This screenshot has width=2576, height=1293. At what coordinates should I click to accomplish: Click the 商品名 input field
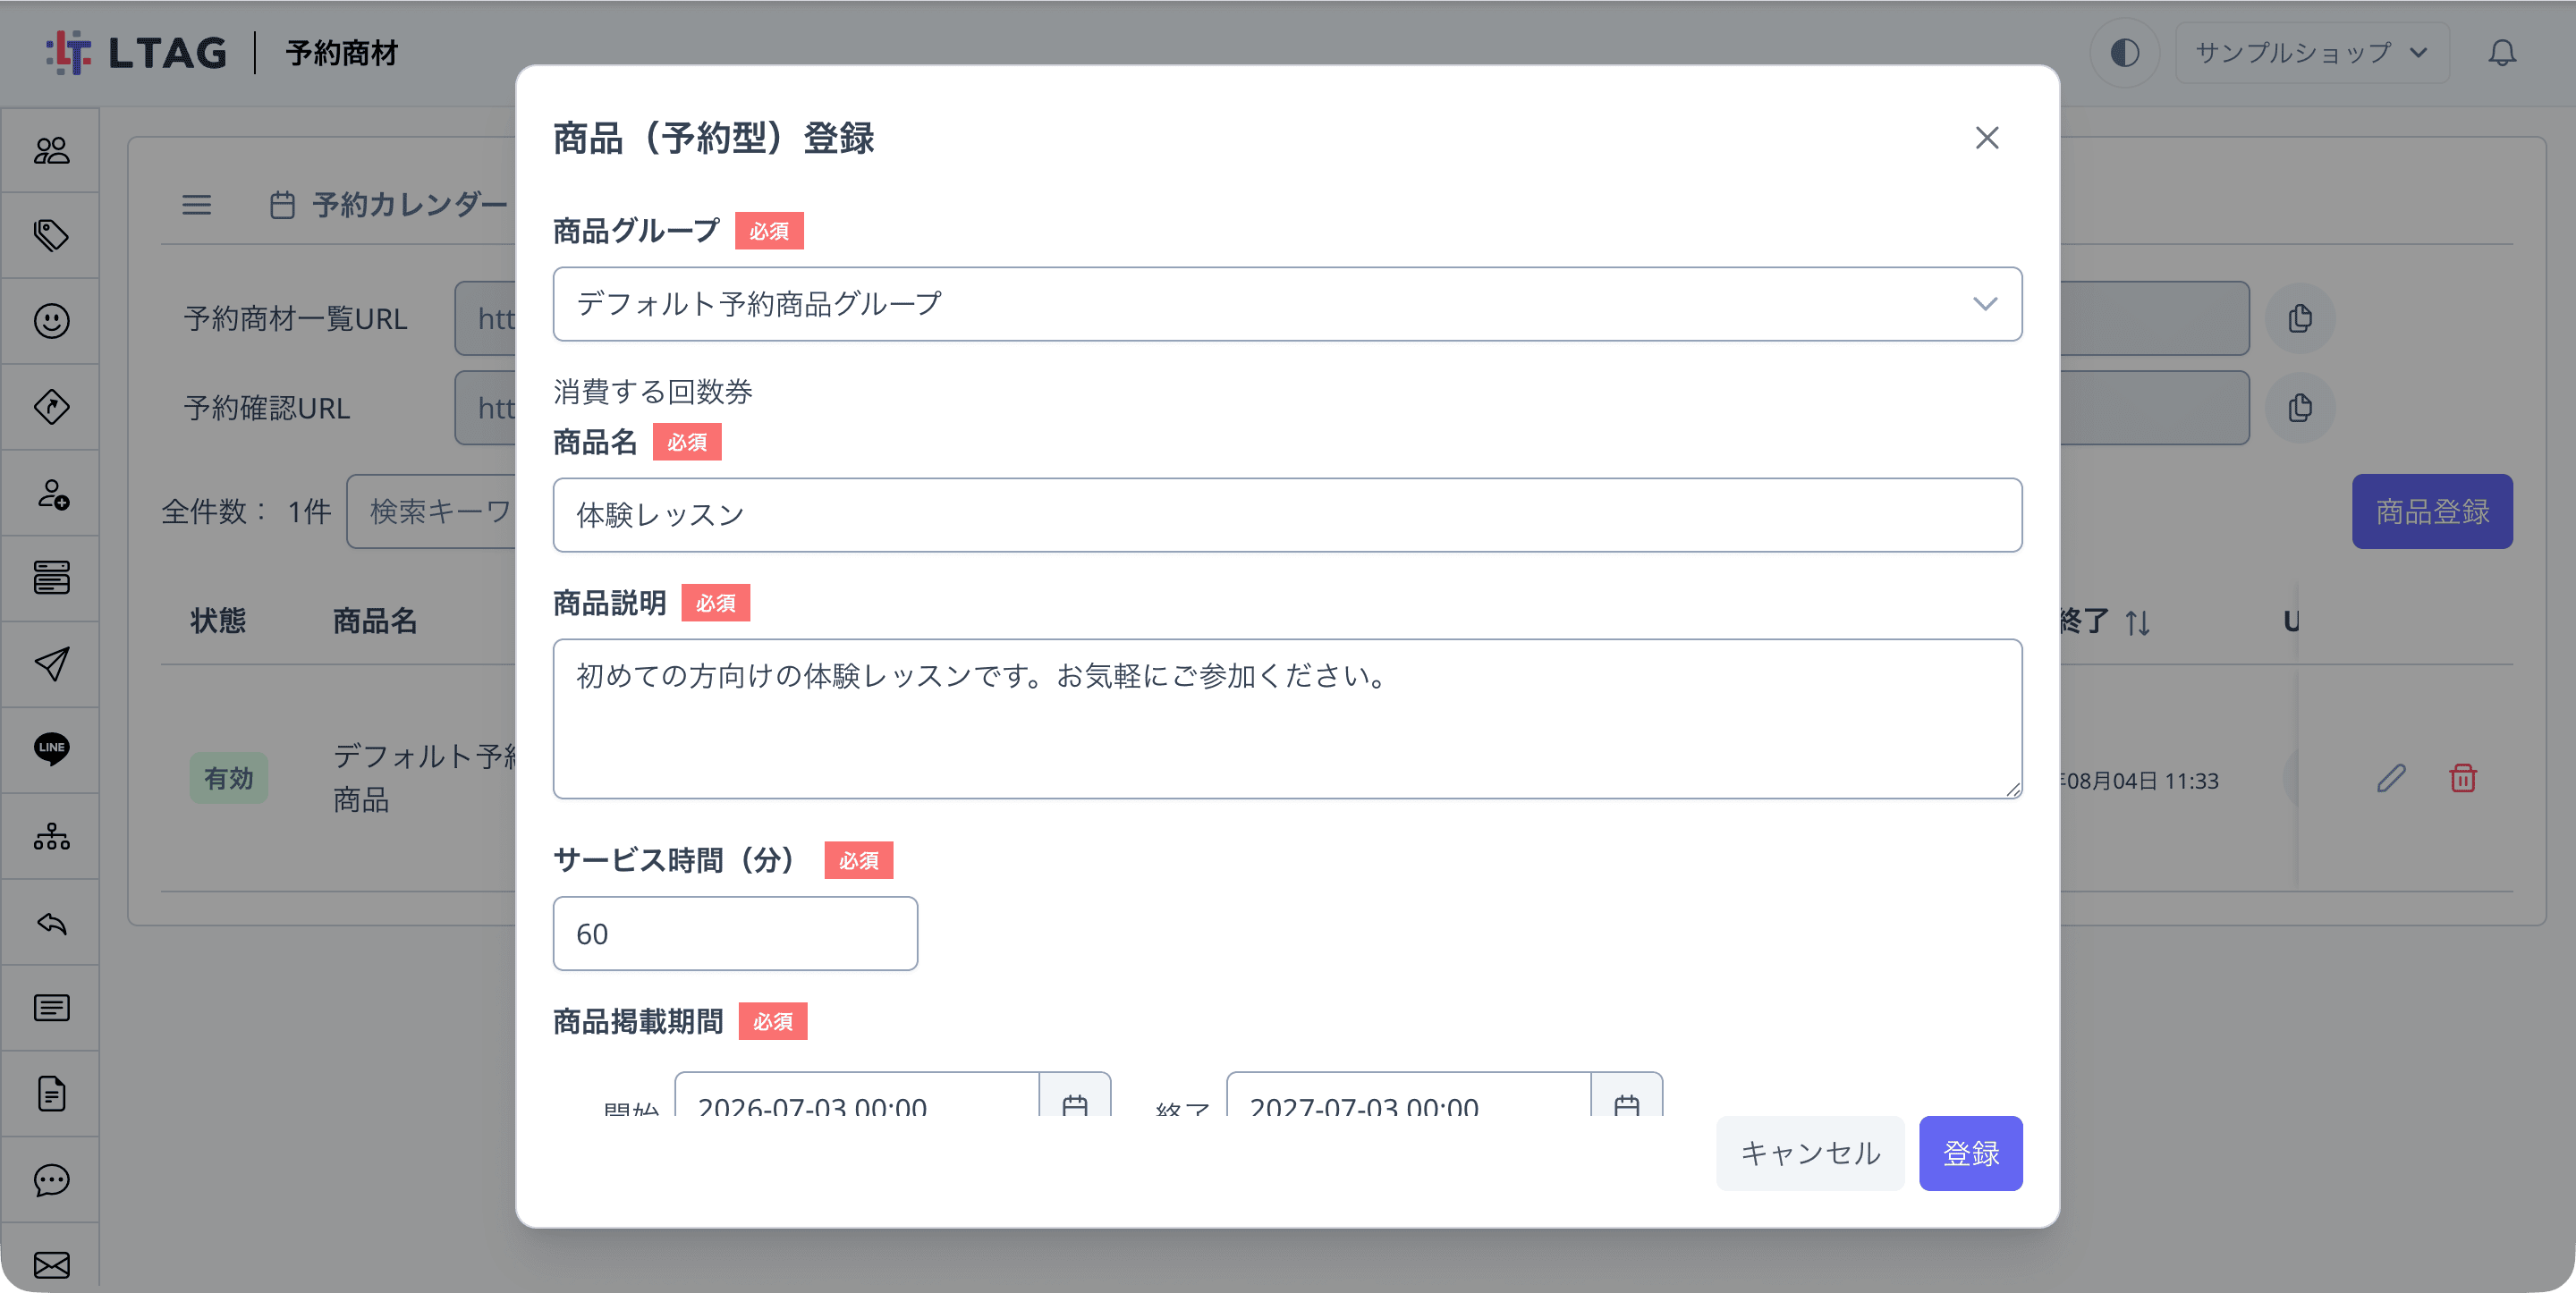1287,515
